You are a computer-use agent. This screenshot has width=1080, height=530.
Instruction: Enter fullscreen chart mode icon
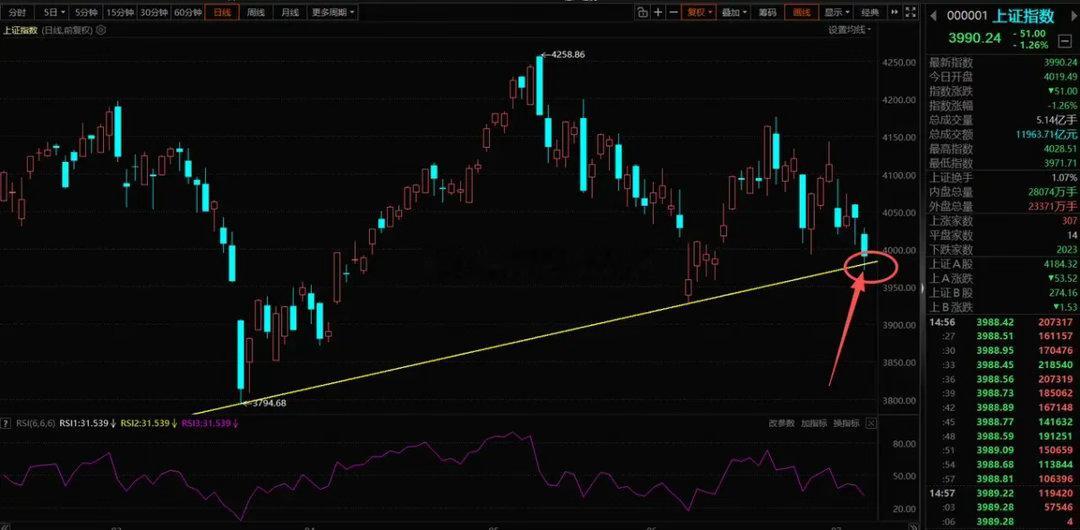tap(911, 12)
